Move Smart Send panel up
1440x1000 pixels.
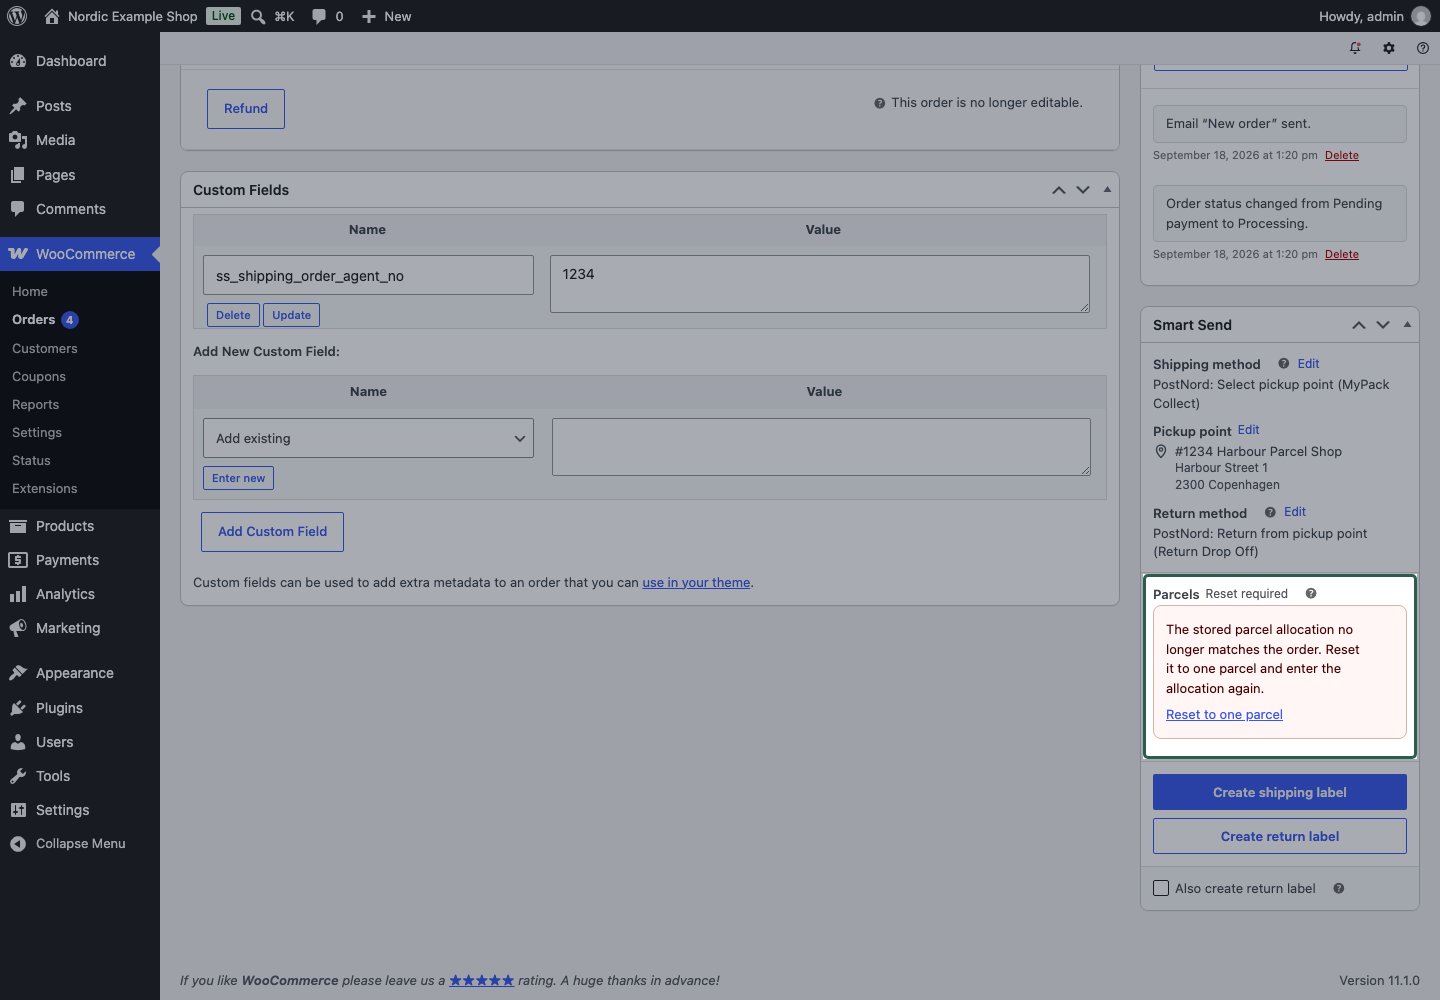pyautogui.click(x=1358, y=325)
